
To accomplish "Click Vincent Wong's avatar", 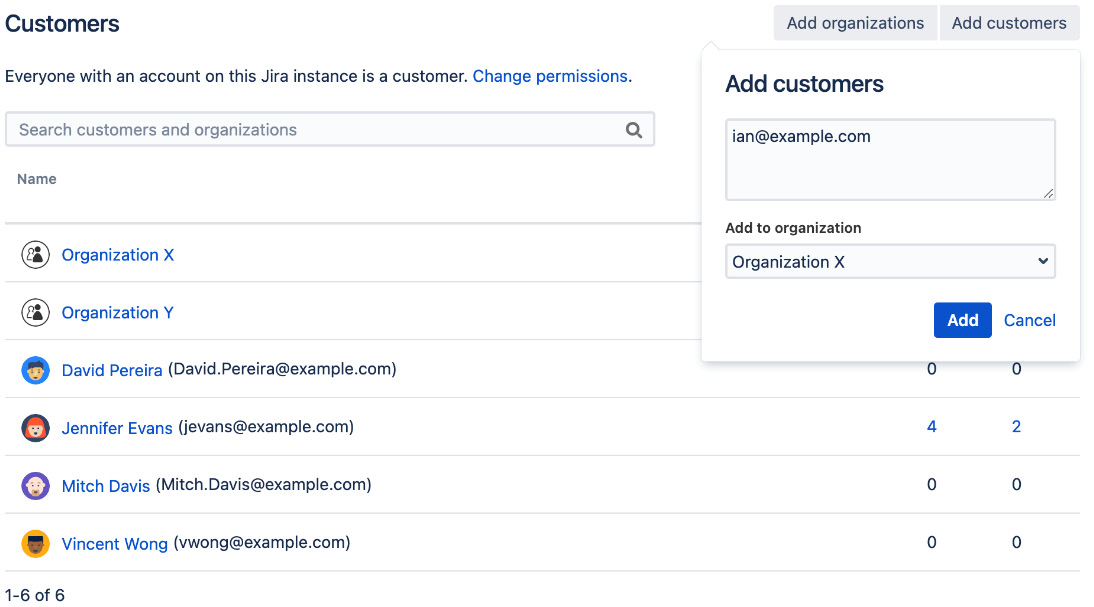I will 35,543.
